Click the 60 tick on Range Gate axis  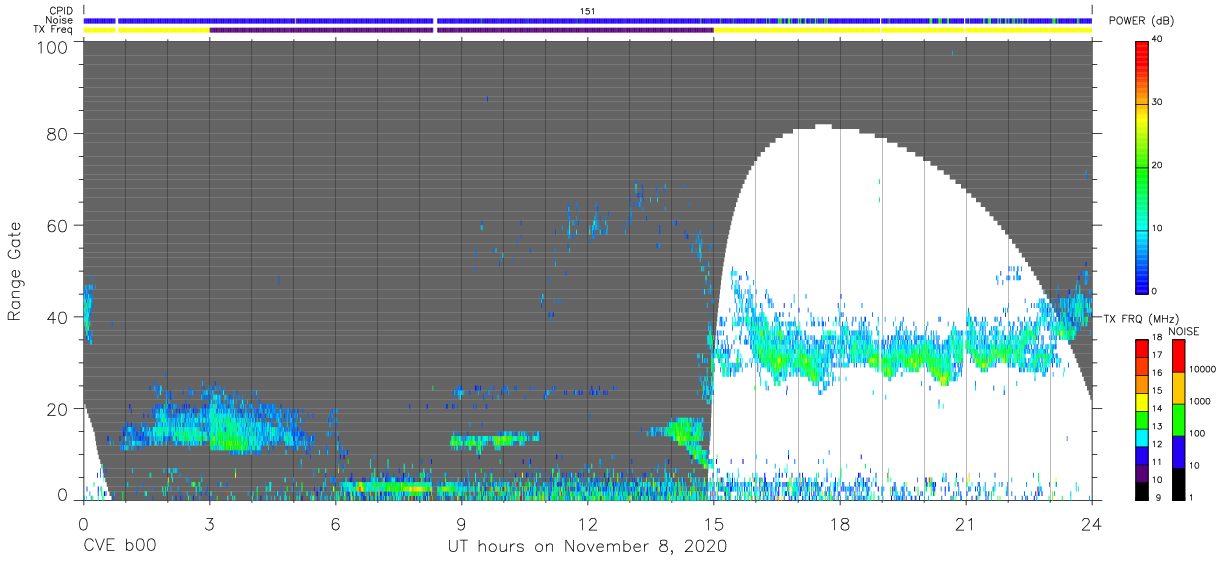[57, 225]
